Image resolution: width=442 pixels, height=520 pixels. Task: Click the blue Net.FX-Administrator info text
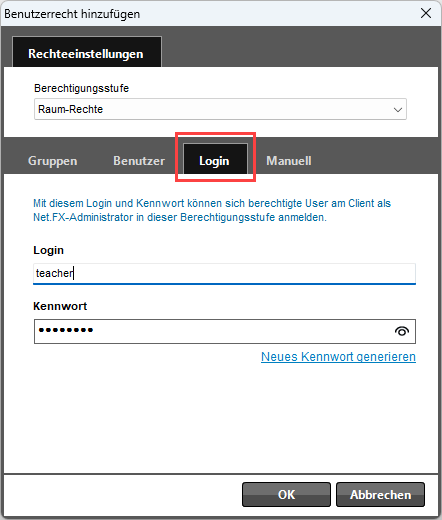(212, 210)
